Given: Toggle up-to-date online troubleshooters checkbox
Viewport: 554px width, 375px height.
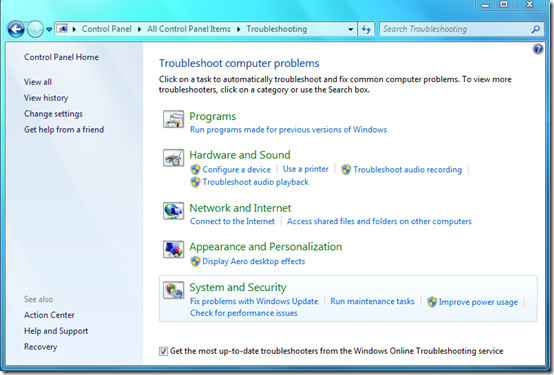Looking at the screenshot, I should click(x=163, y=351).
